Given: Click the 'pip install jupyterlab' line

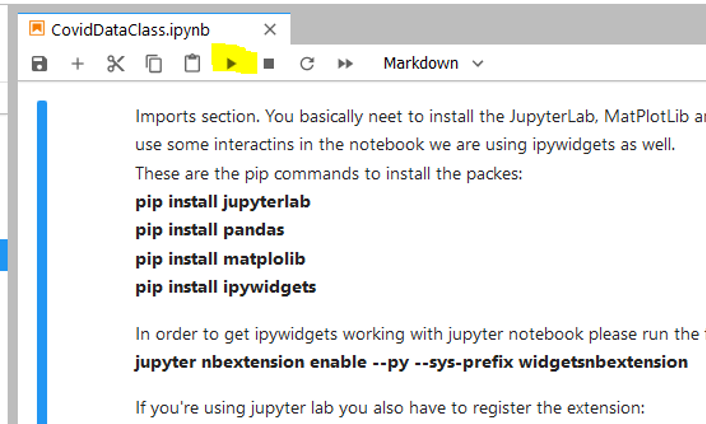Looking at the screenshot, I should click(223, 201).
